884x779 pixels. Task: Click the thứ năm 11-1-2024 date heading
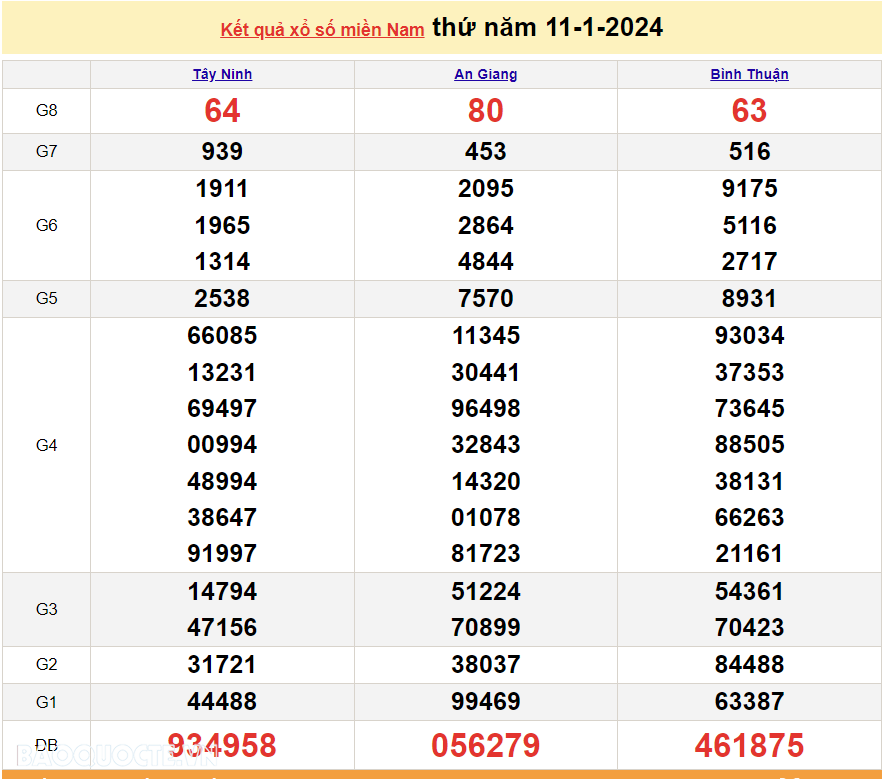tap(547, 27)
